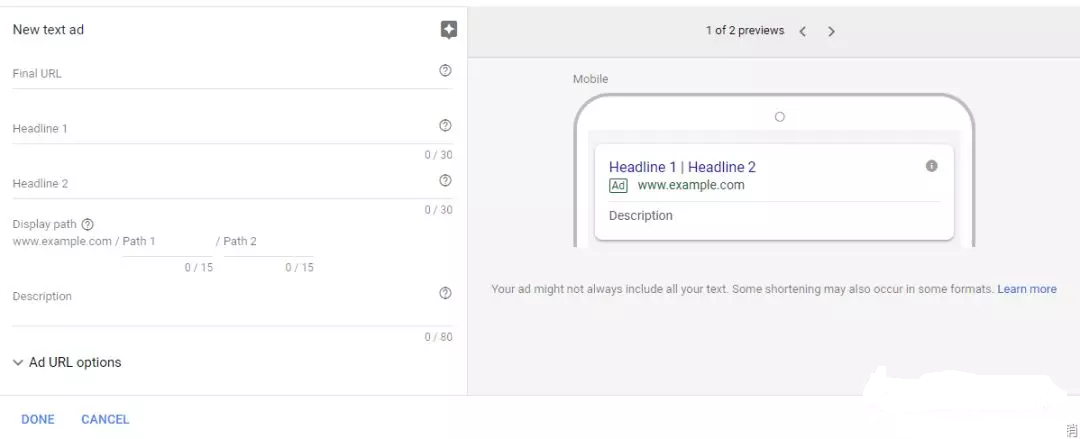Show the next ad preview
Screen dimensions: 1080x439
[x=831, y=31]
